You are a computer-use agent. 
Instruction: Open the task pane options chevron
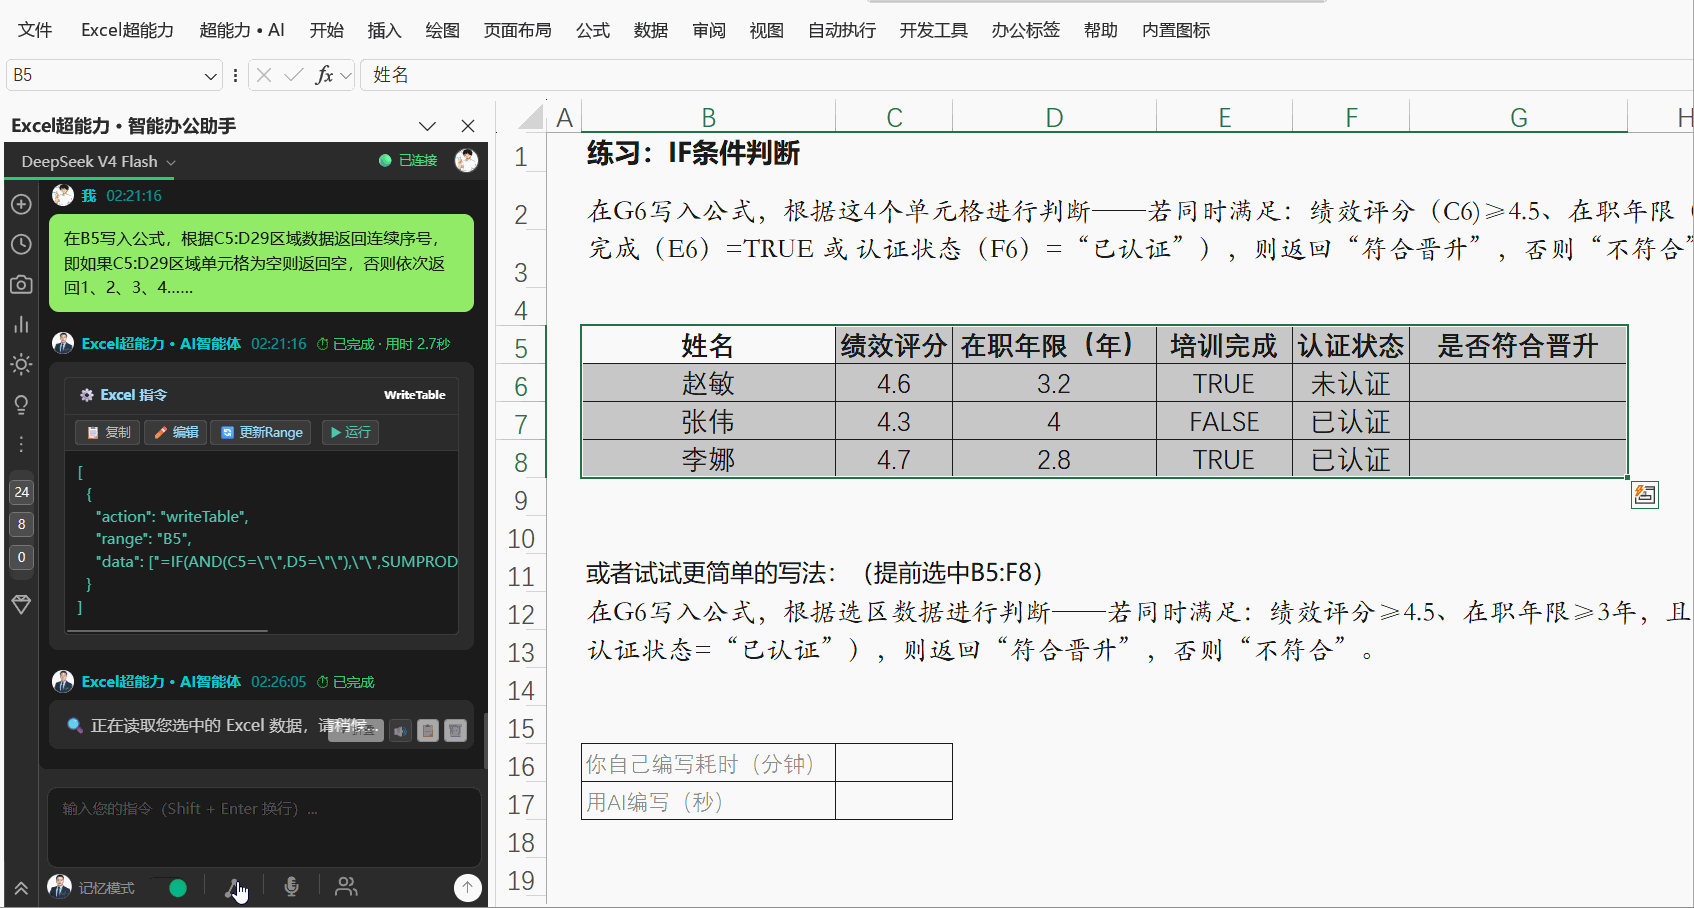(428, 126)
